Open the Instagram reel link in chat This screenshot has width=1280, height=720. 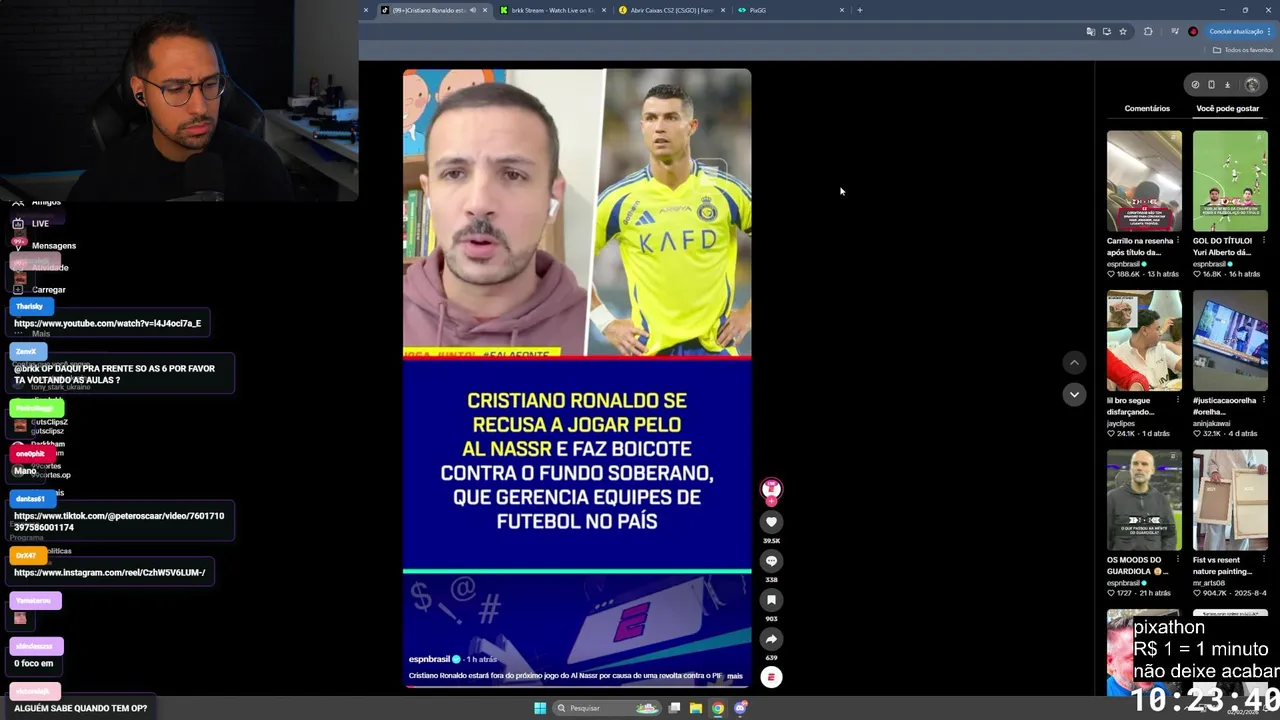pos(109,573)
